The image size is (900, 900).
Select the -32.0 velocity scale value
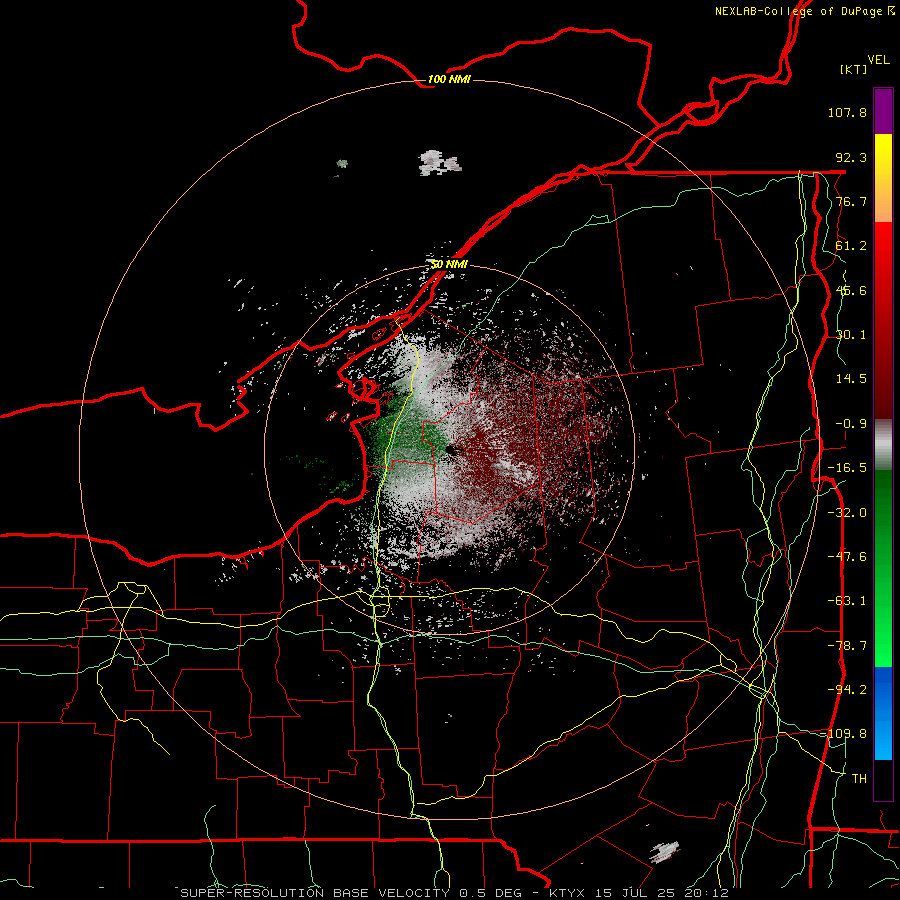pos(847,513)
